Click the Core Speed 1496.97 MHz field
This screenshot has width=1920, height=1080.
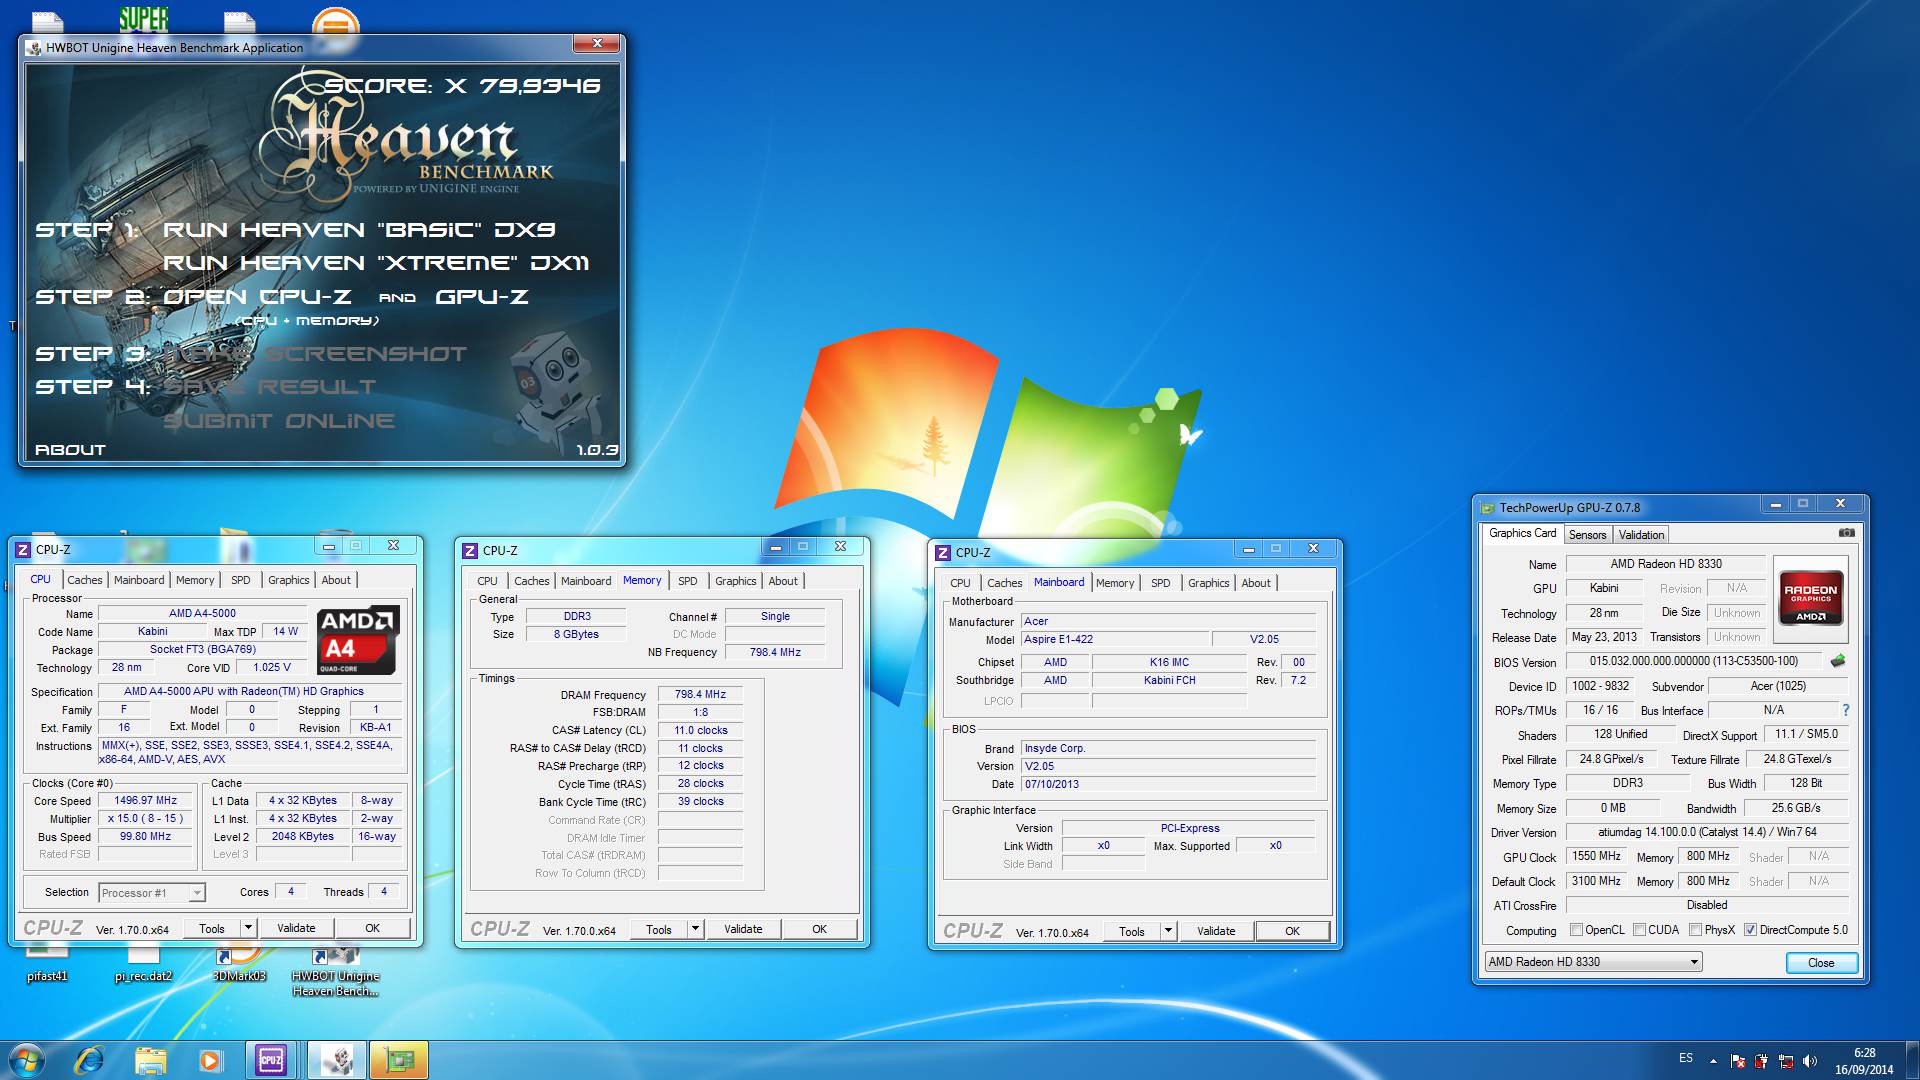tap(145, 801)
